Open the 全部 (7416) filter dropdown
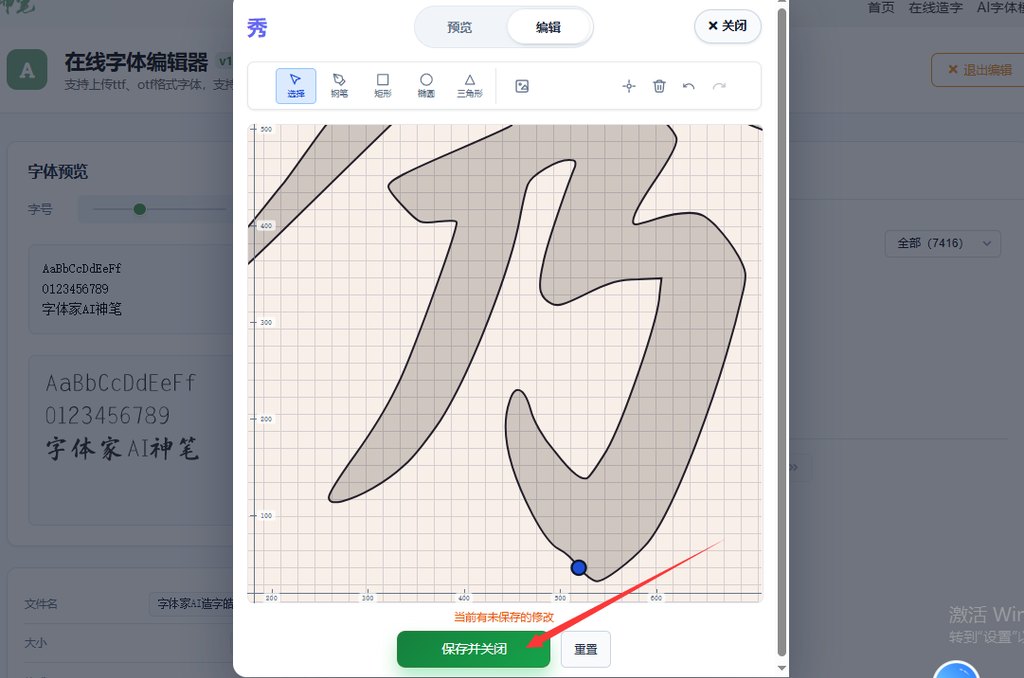 pos(941,243)
